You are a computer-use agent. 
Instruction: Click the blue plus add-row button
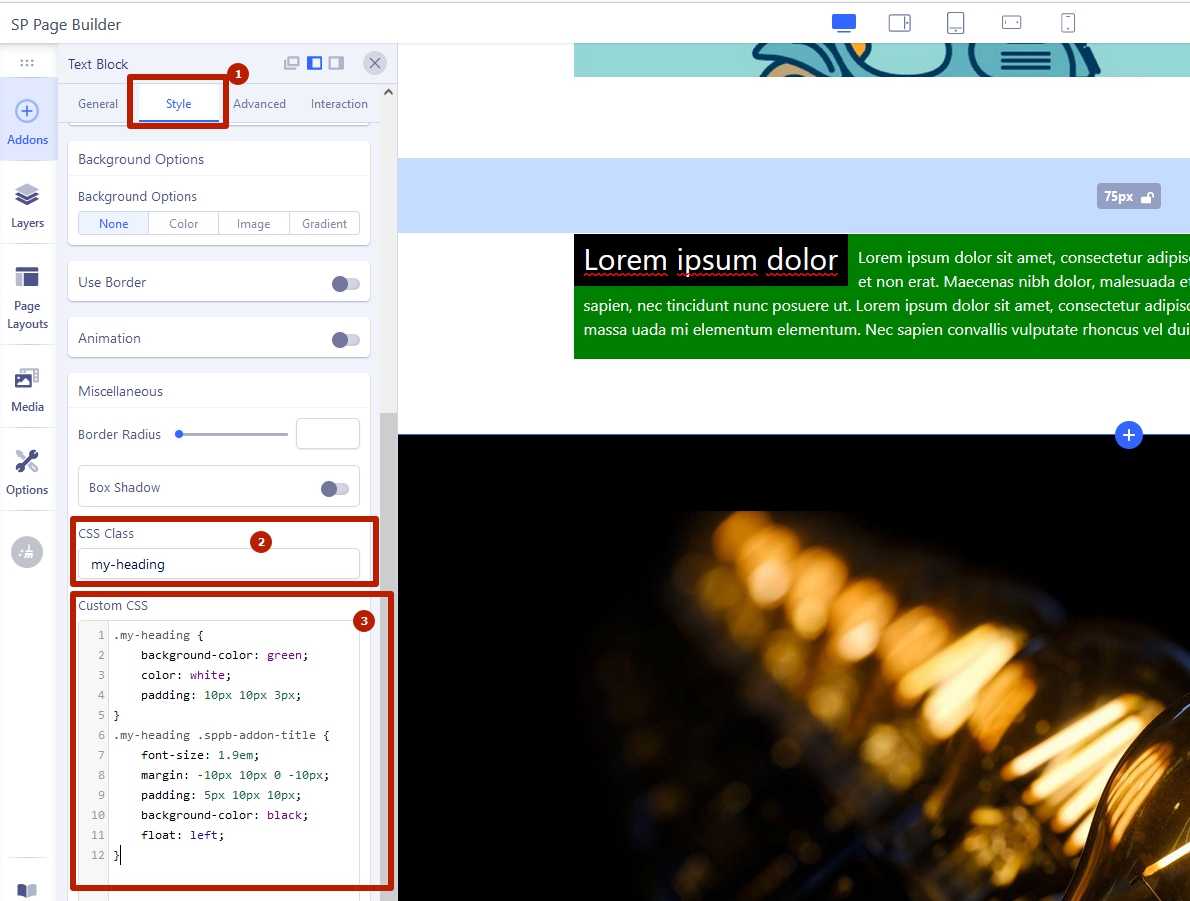(x=1128, y=435)
